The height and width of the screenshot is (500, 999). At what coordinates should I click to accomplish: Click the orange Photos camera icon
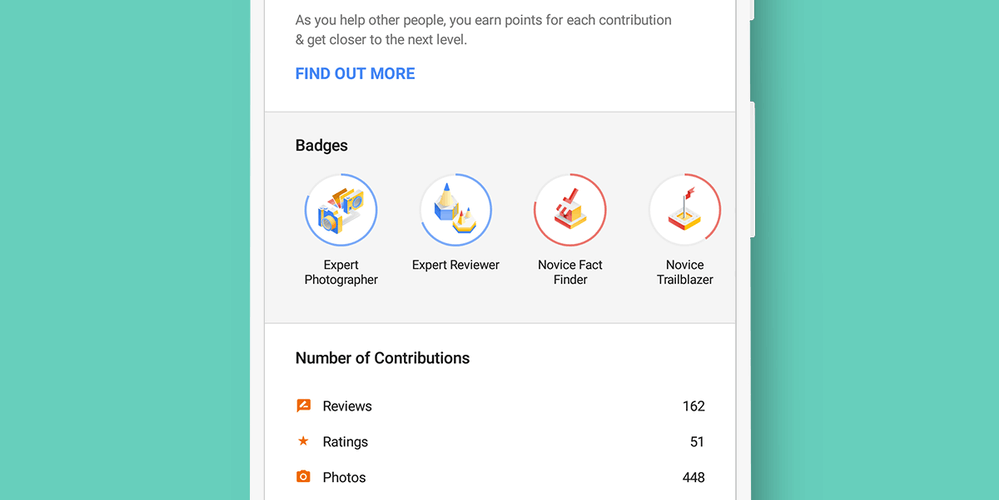click(304, 477)
